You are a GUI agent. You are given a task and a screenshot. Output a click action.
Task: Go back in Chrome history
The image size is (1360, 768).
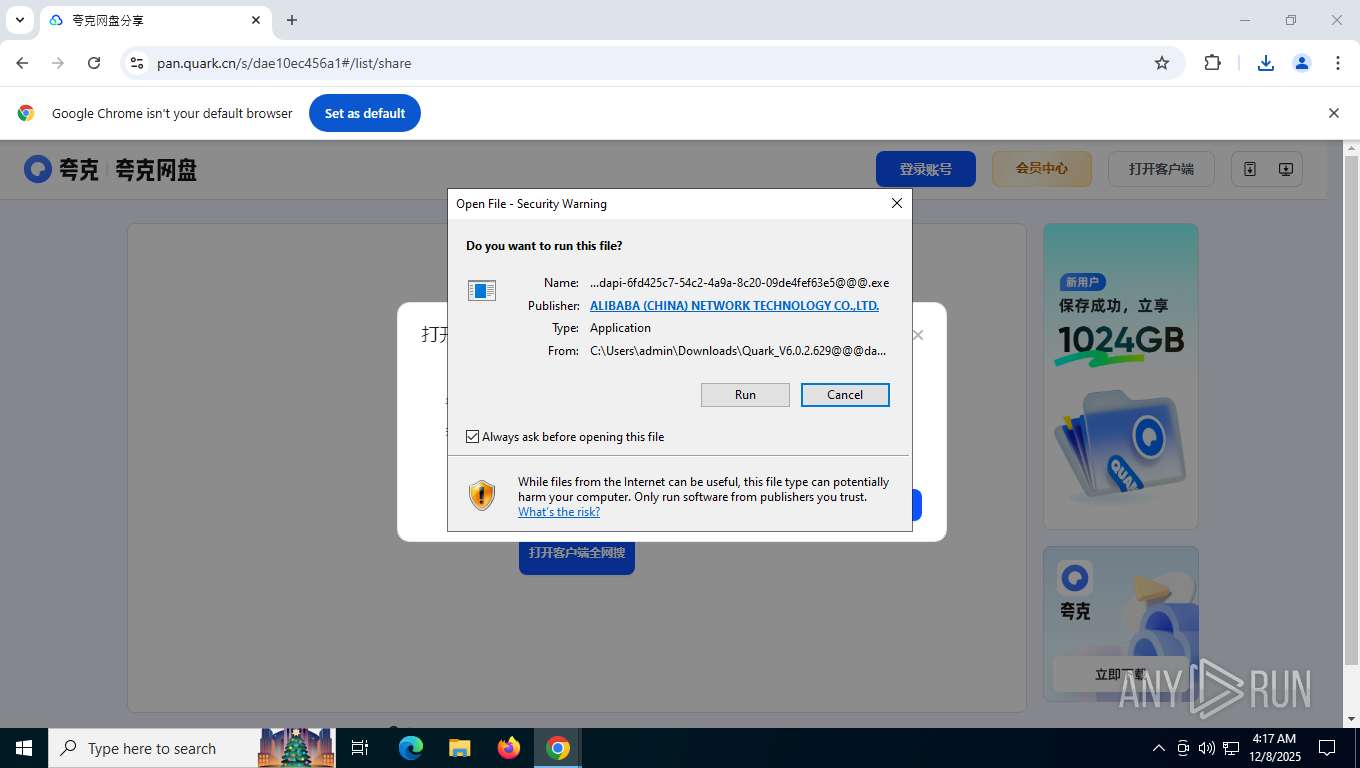coord(22,63)
